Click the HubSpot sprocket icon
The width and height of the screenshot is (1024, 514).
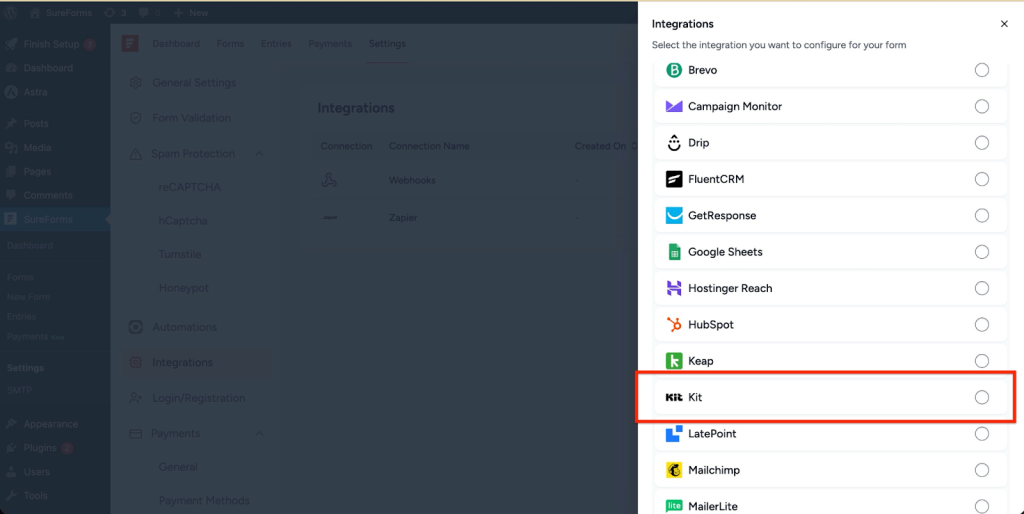coord(674,325)
